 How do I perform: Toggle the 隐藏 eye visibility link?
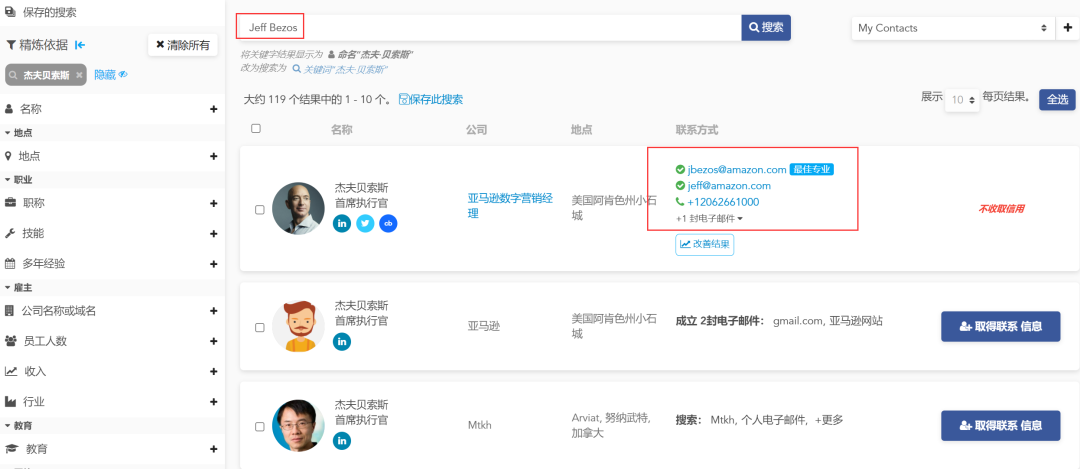(x=110, y=75)
